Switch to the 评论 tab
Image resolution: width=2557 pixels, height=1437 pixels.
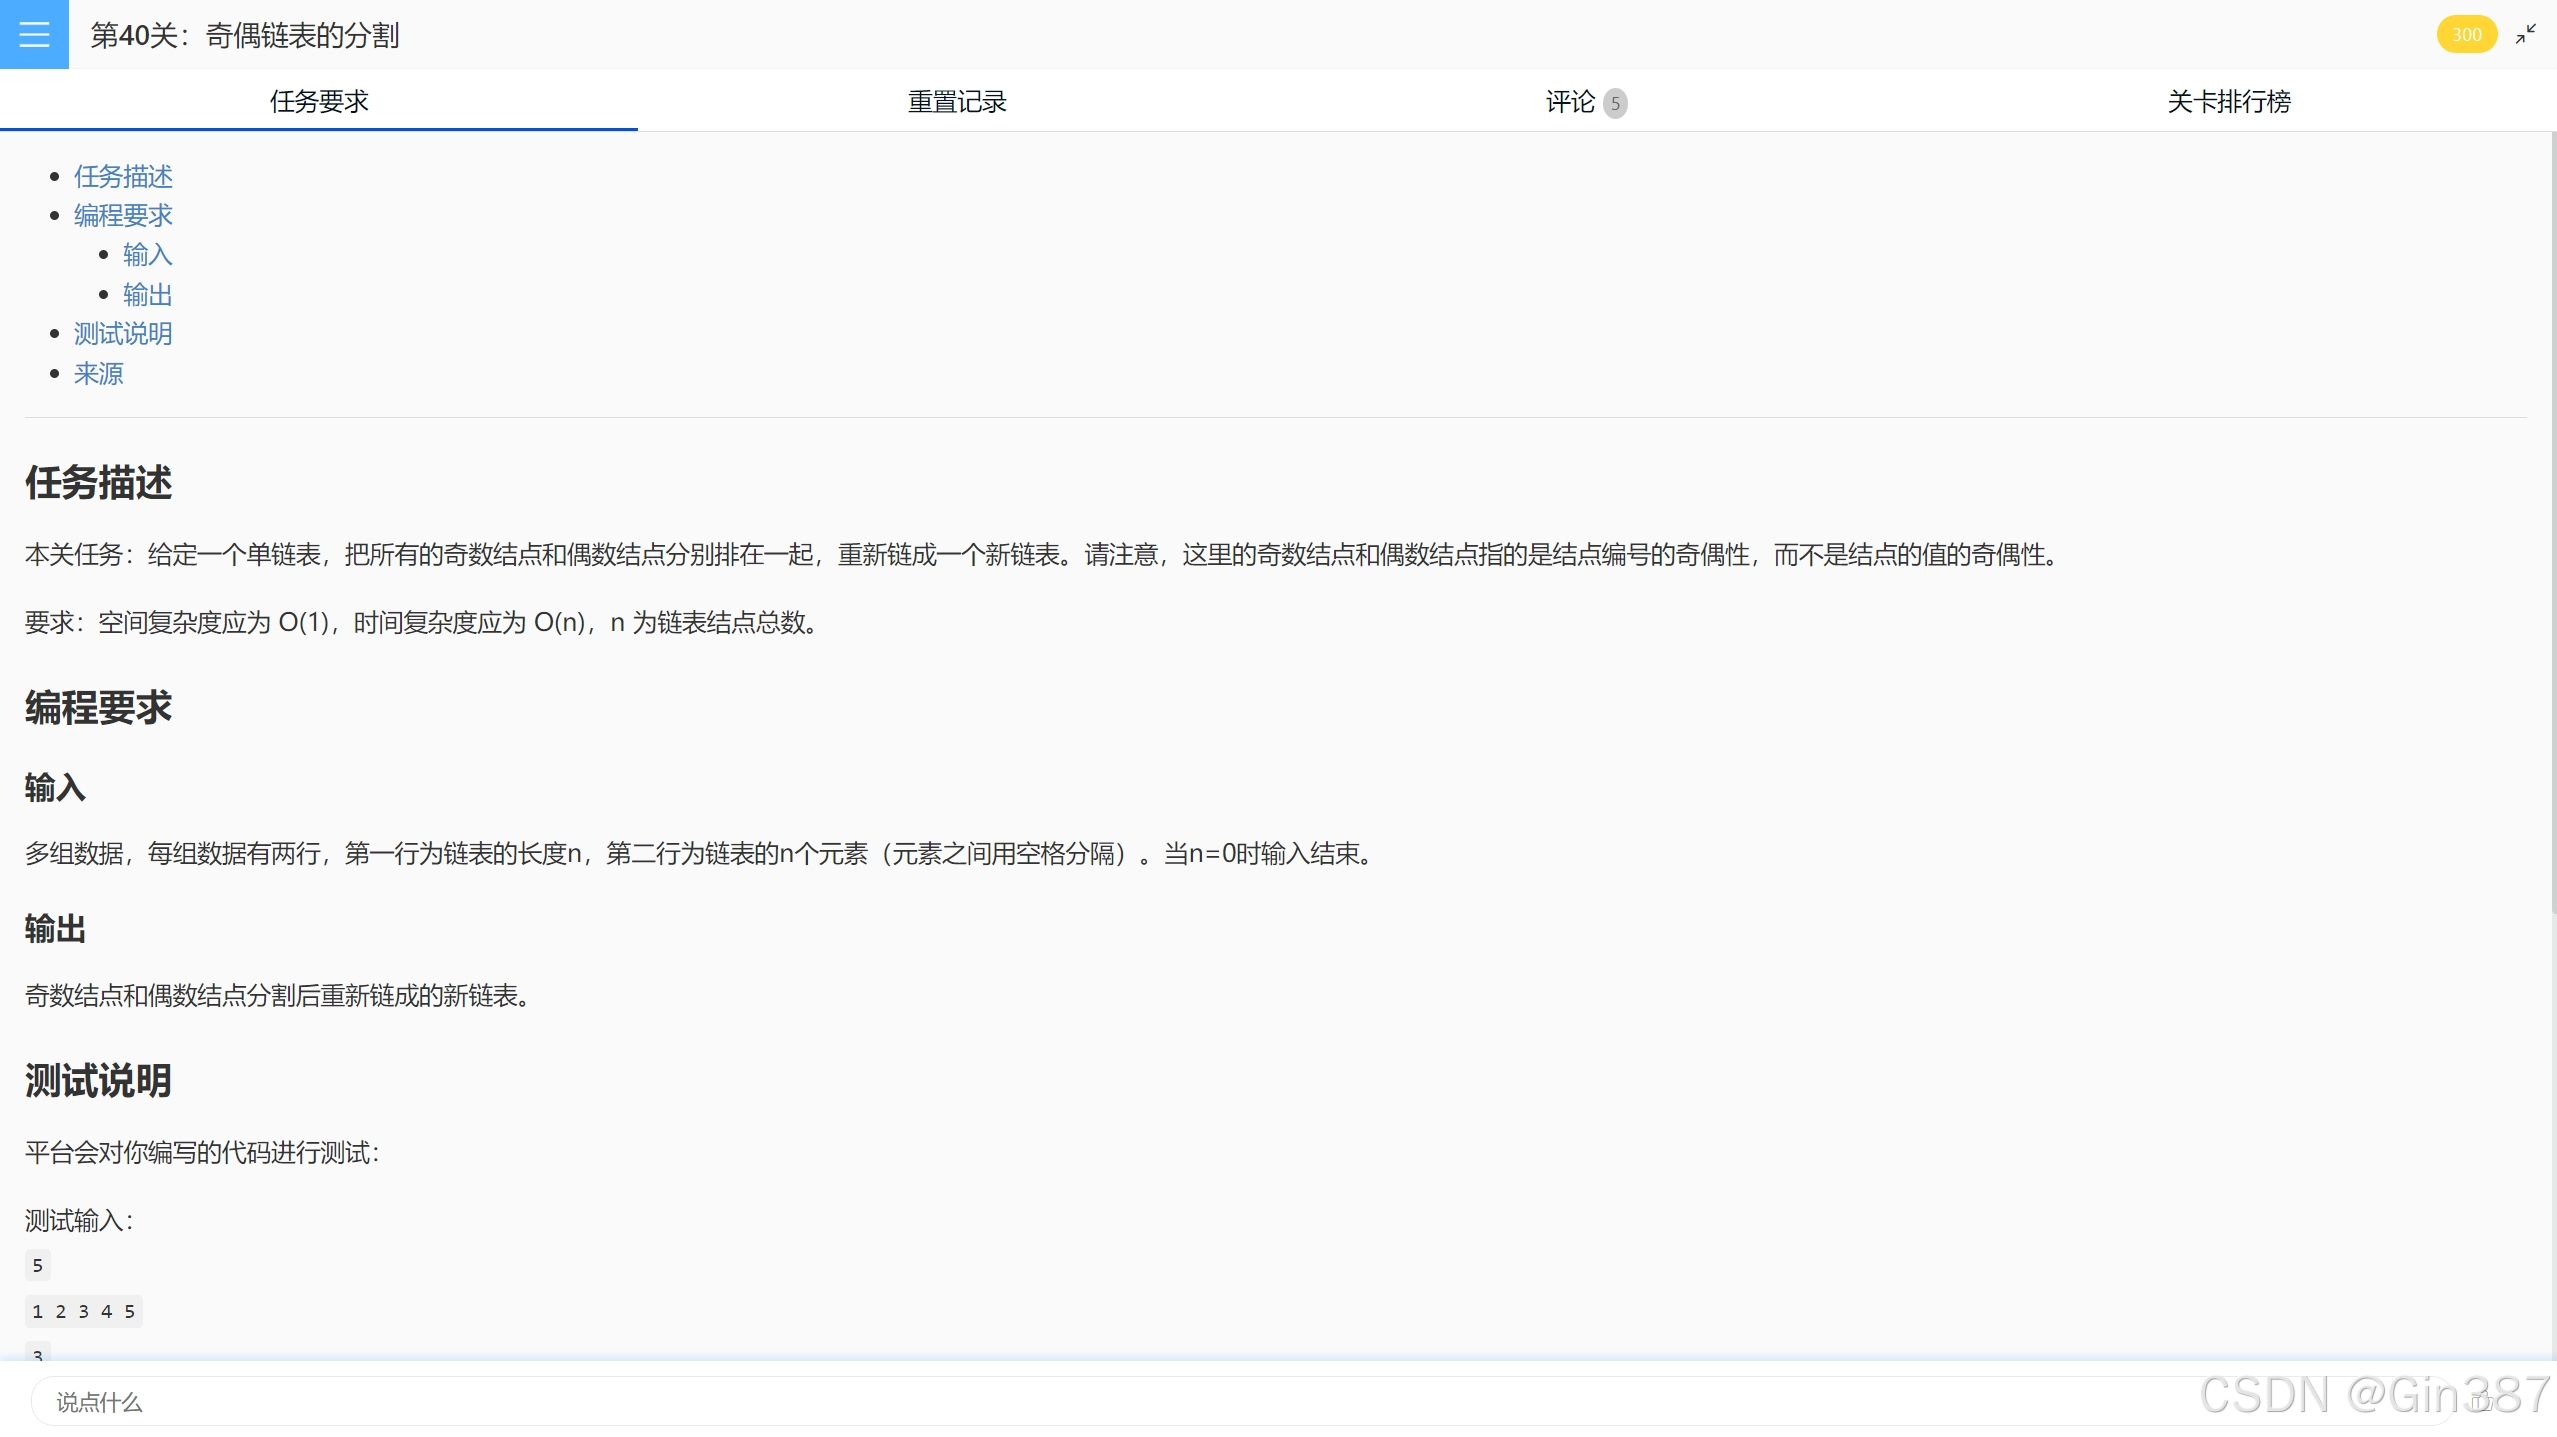point(1569,101)
